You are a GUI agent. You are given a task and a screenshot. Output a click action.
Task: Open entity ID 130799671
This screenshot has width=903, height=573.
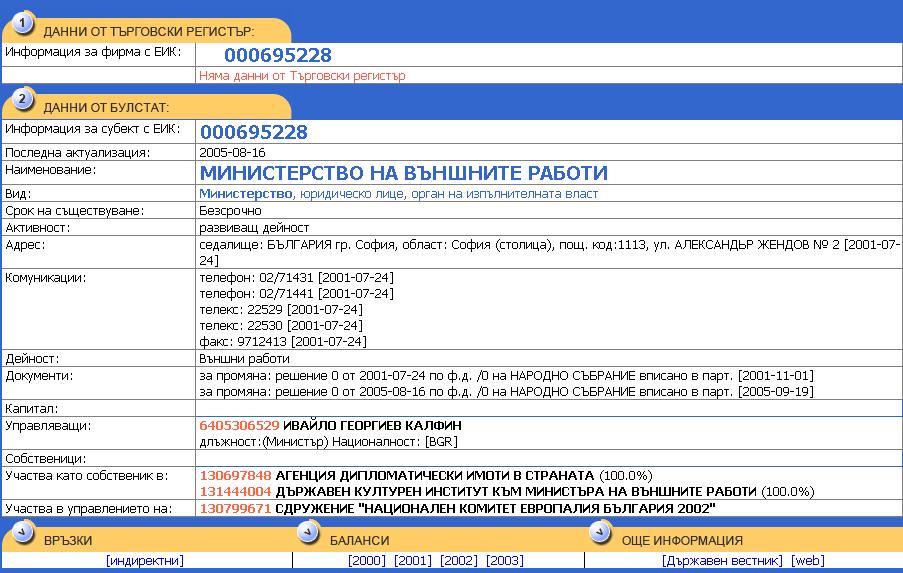click(235, 509)
